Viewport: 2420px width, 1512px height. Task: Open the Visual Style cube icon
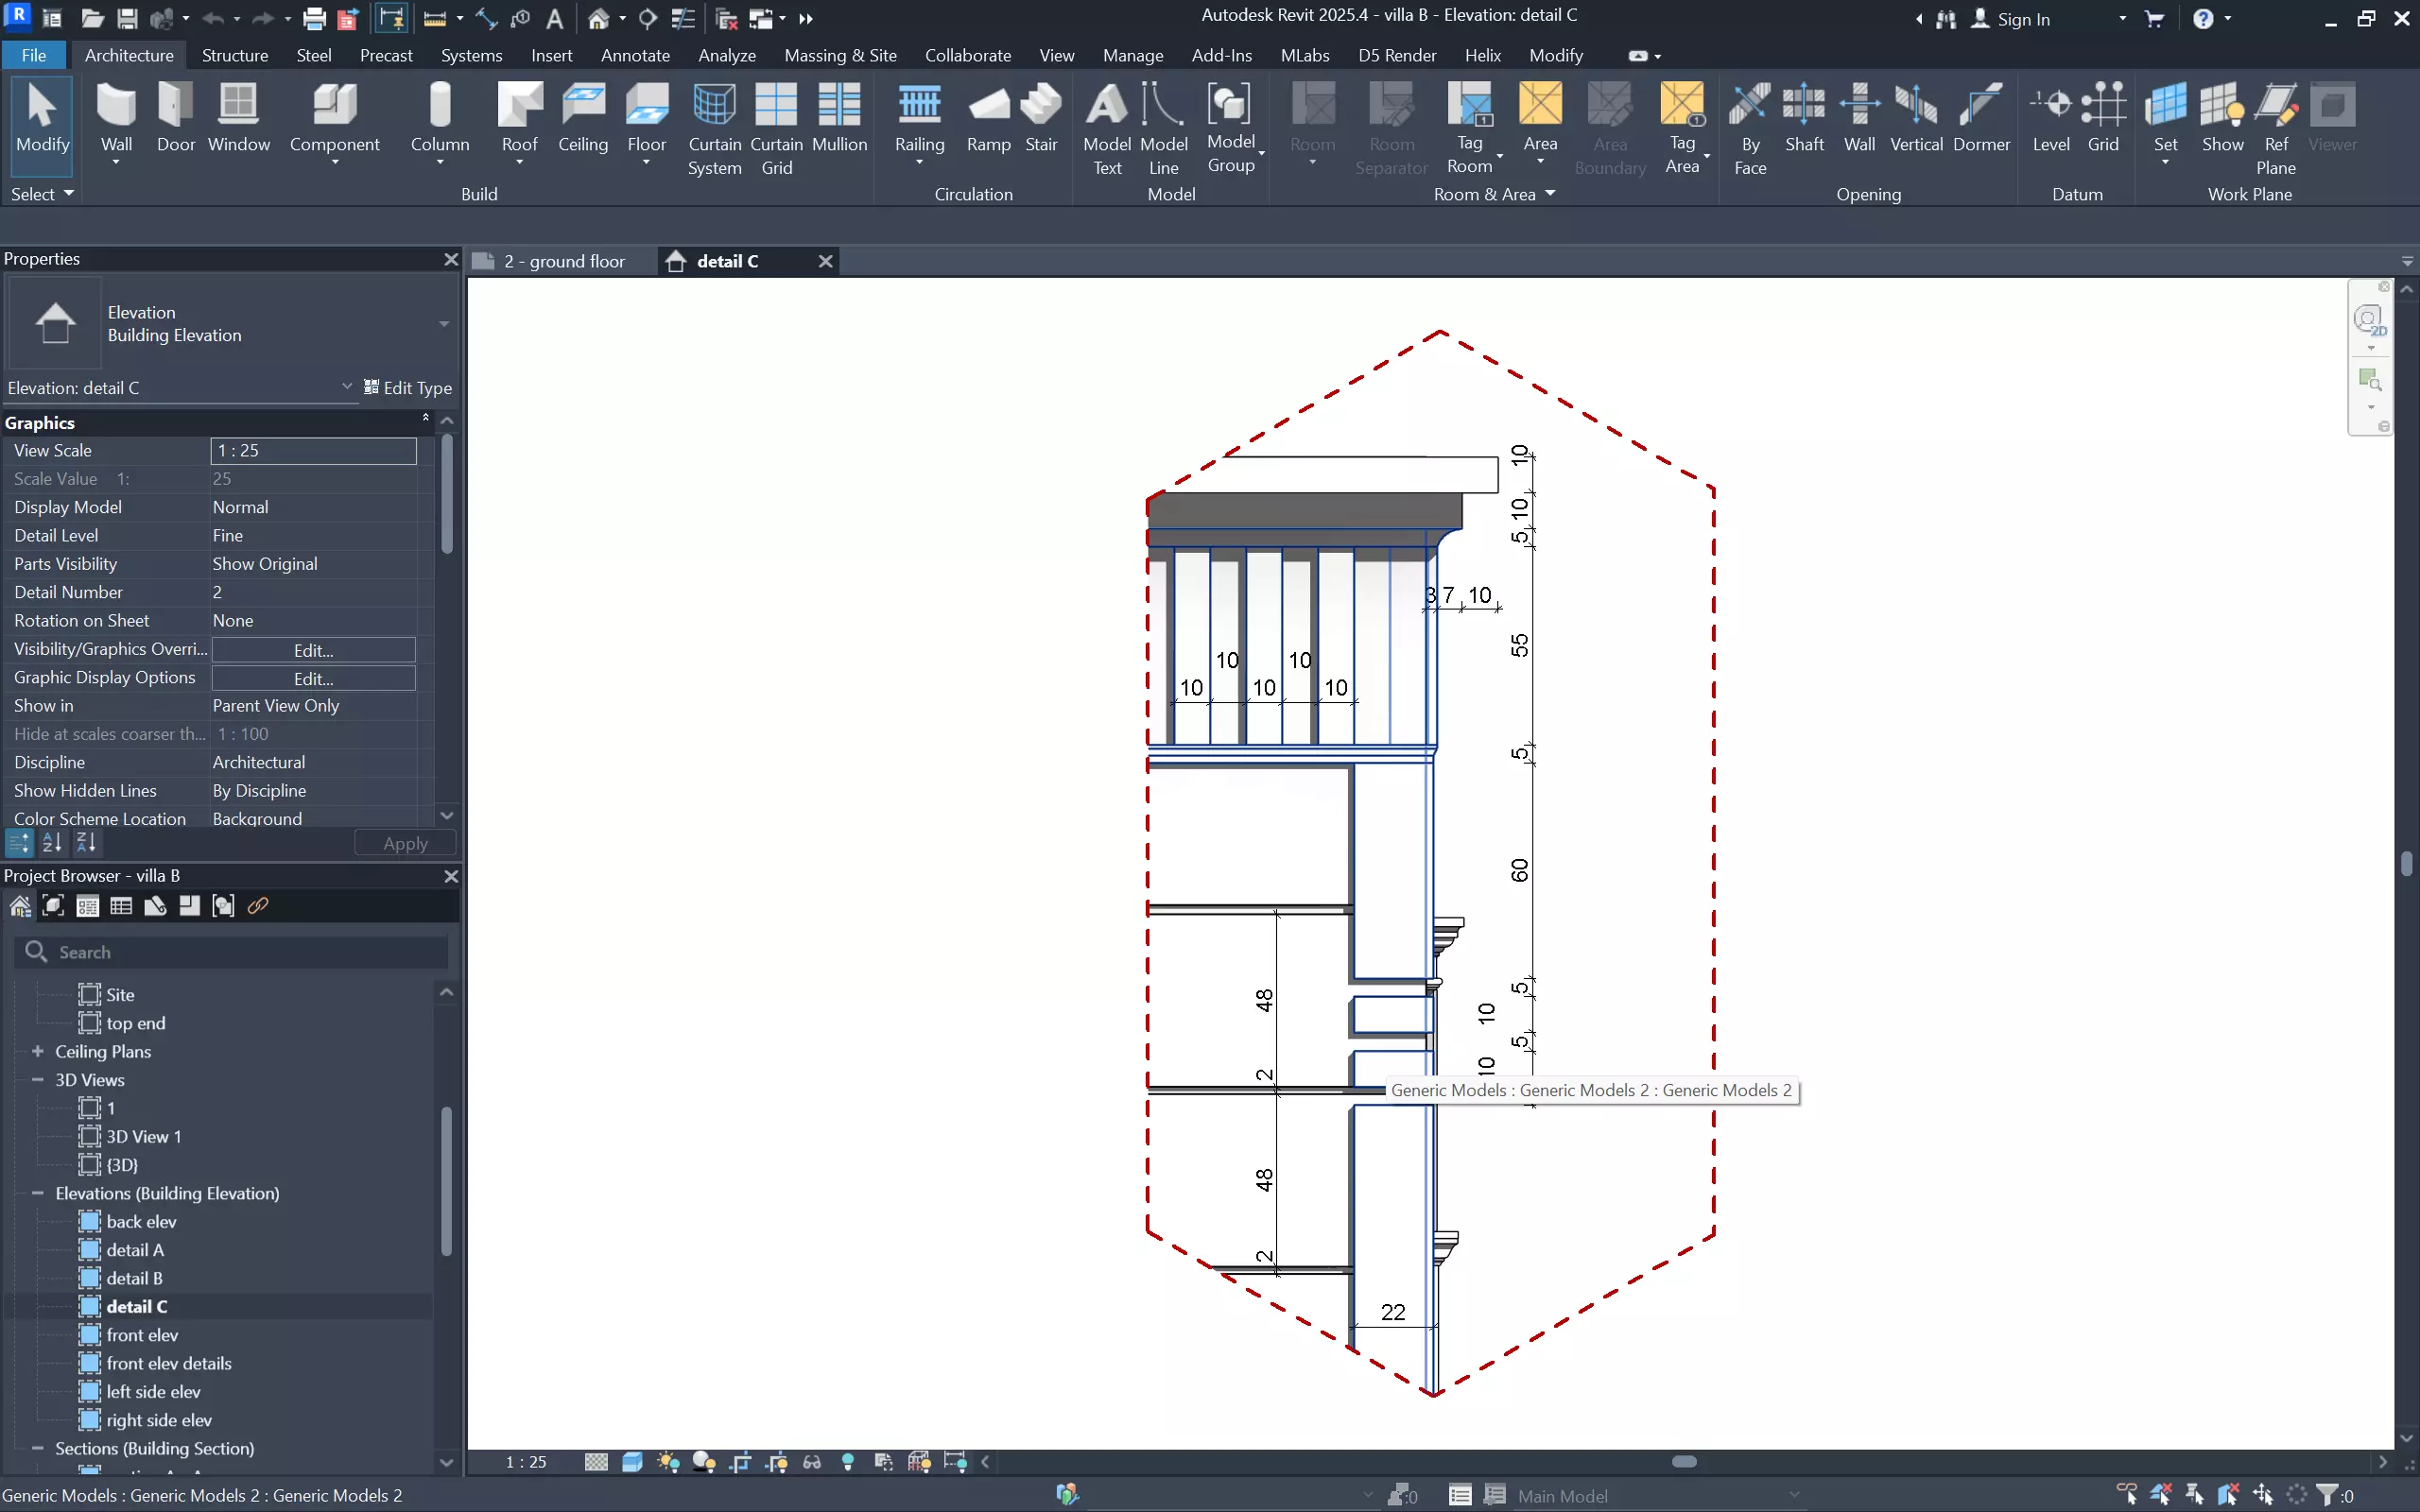(x=632, y=1462)
